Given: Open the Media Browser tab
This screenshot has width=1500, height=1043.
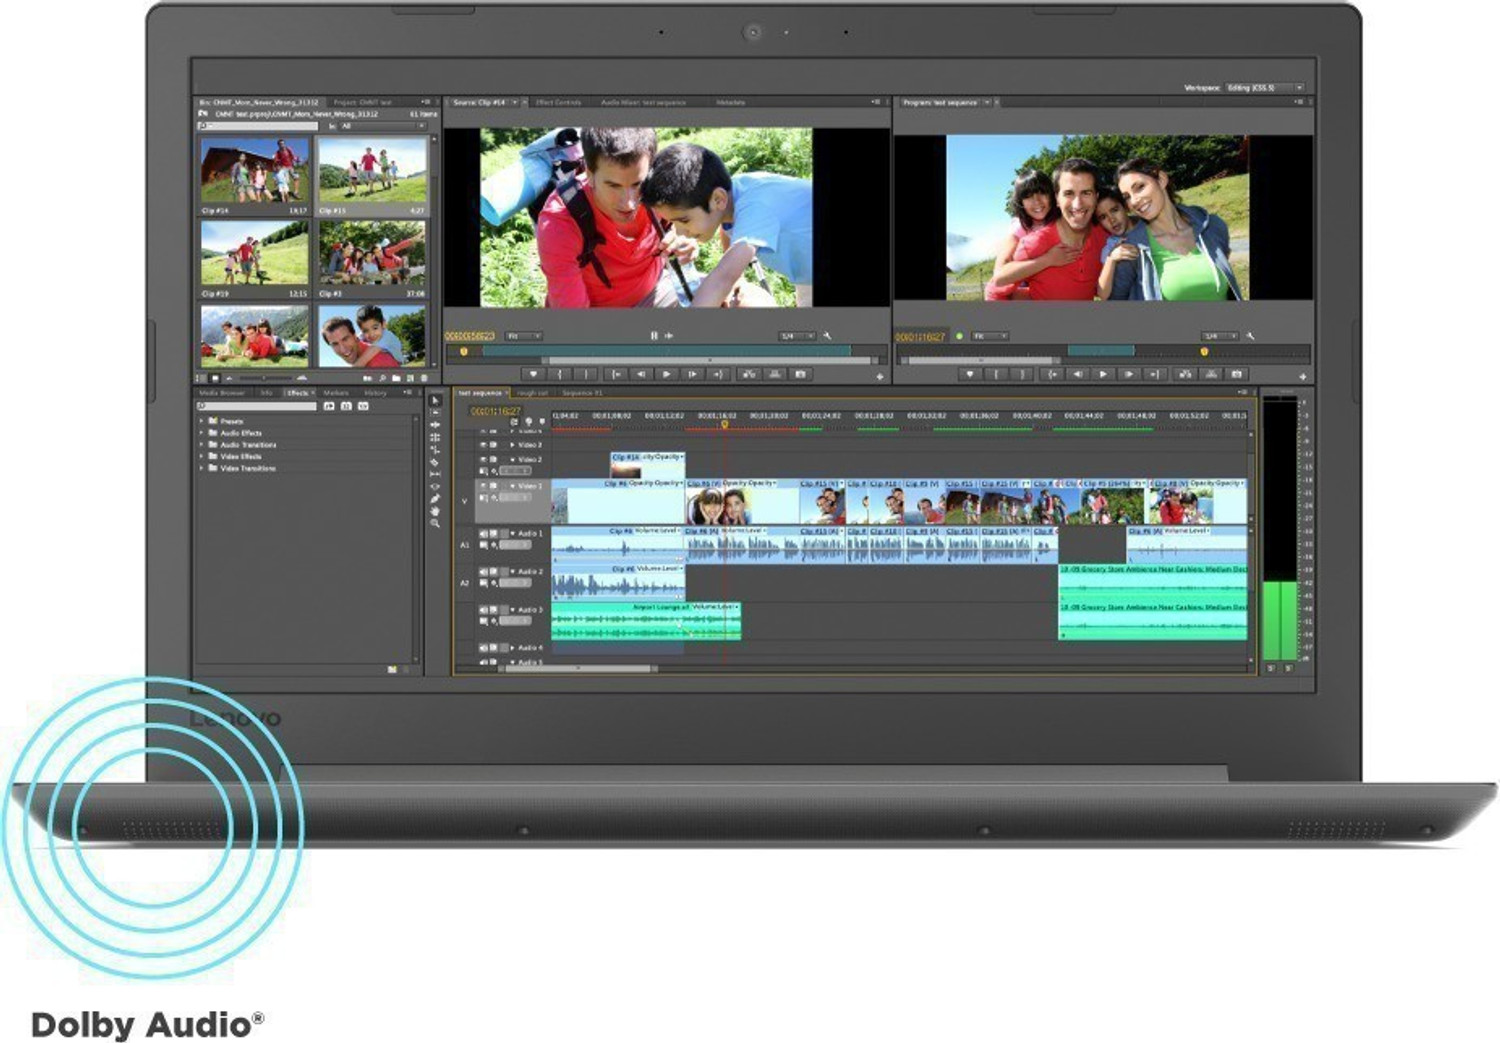Looking at the screenshot, I should click(x=221, y=393).
